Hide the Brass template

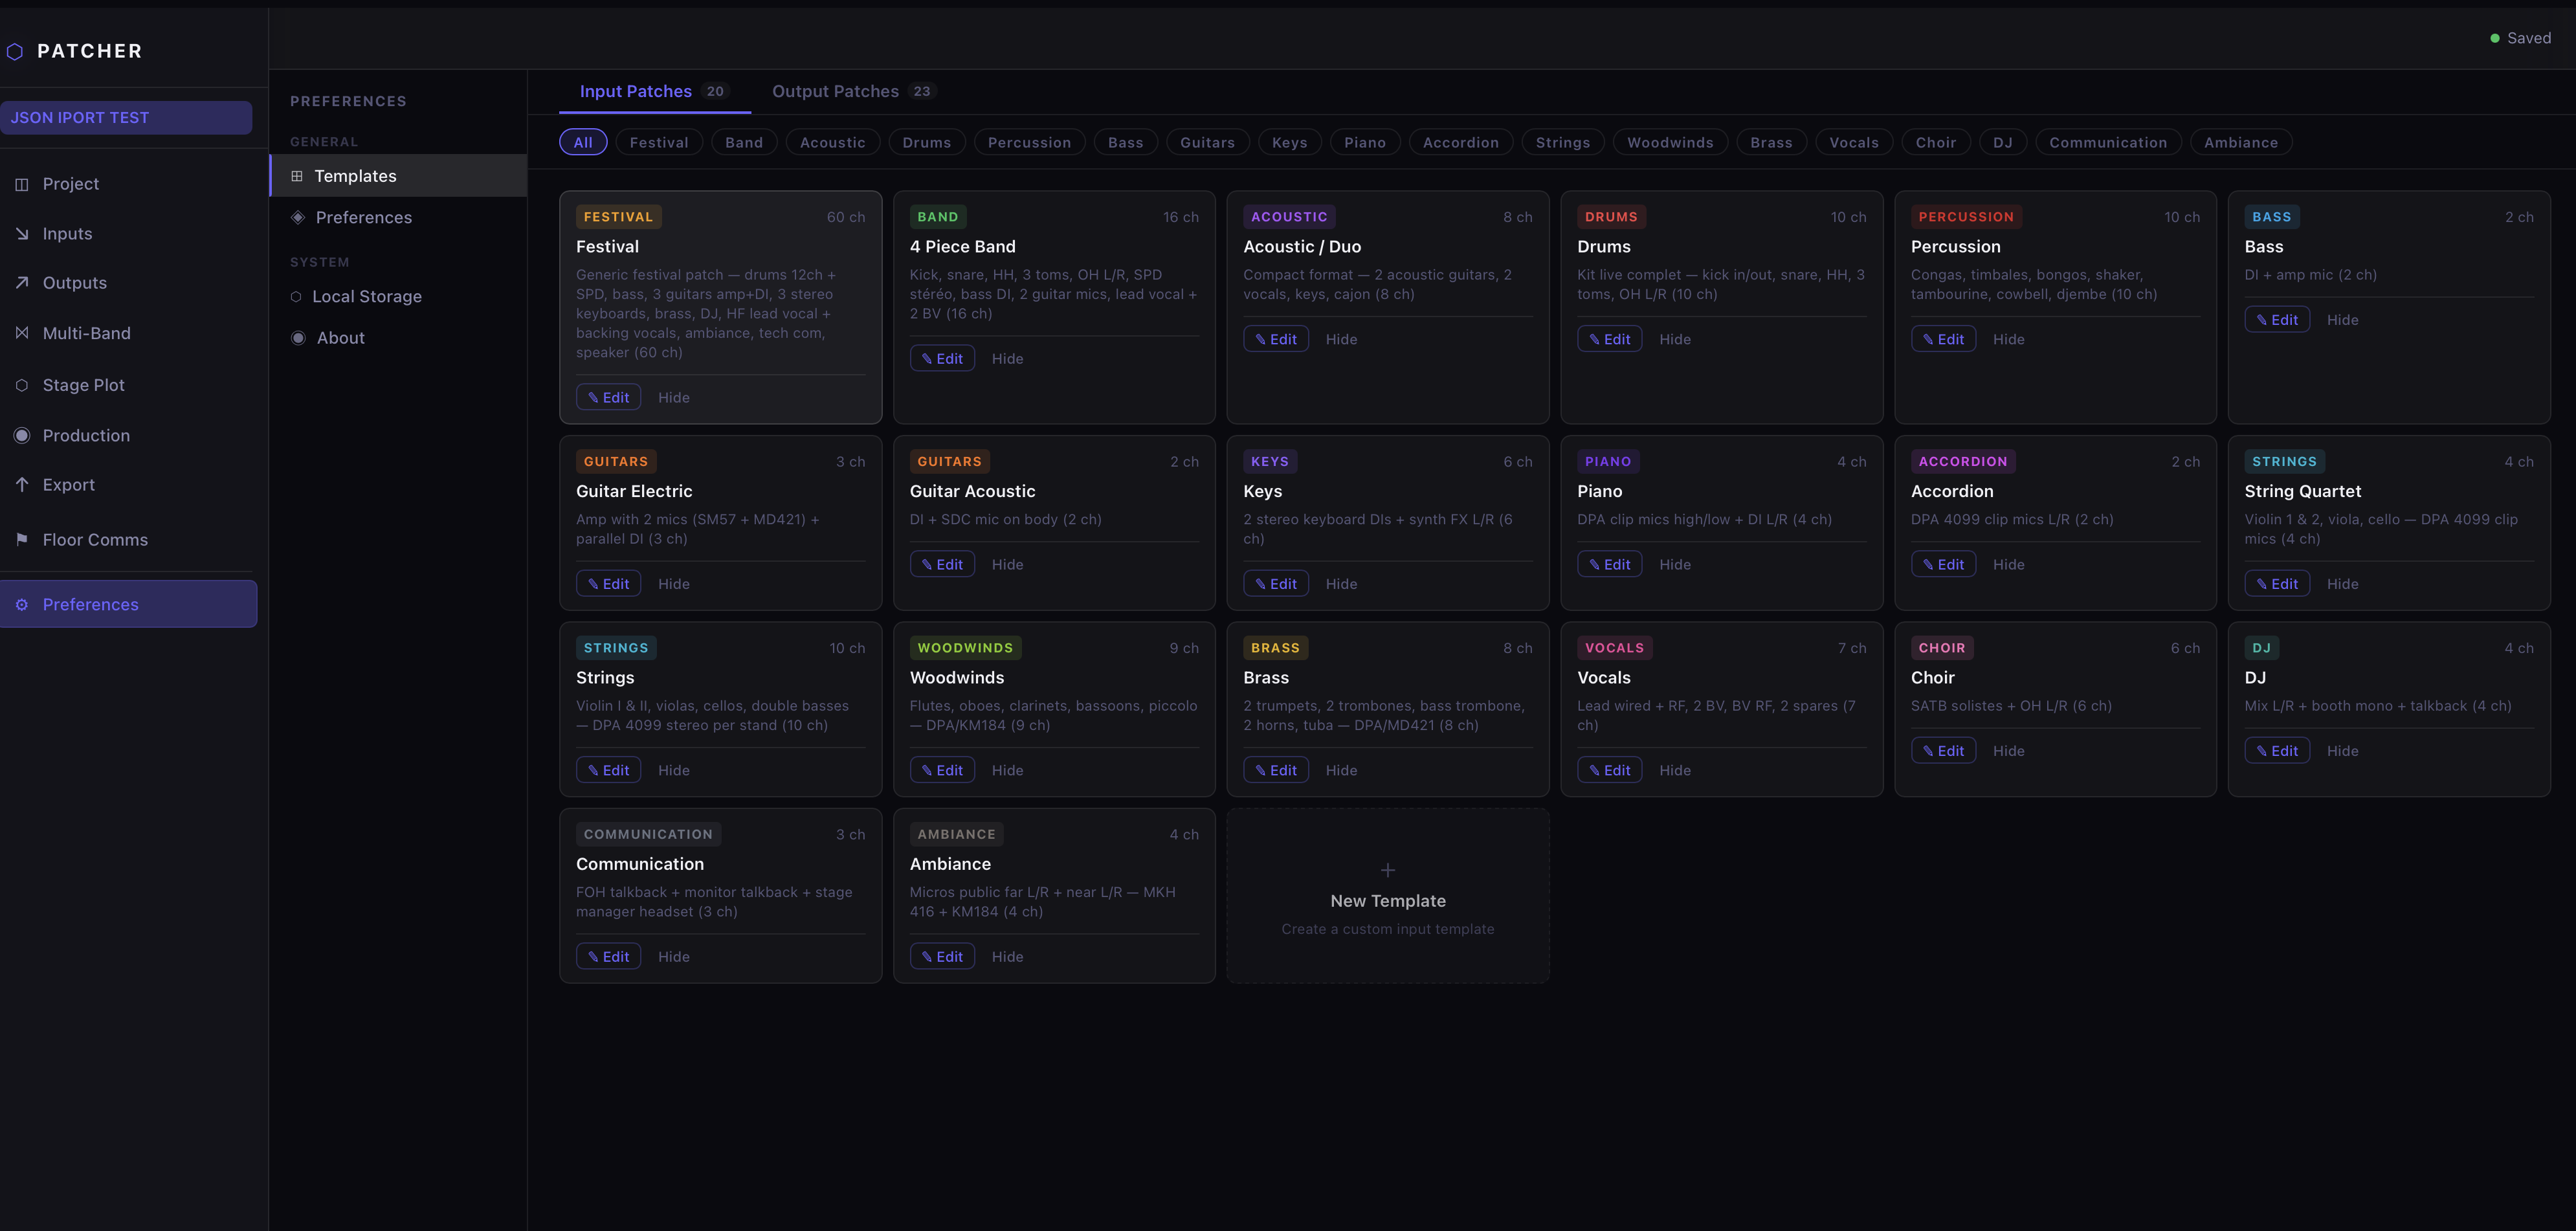(x=1341, y=770)
